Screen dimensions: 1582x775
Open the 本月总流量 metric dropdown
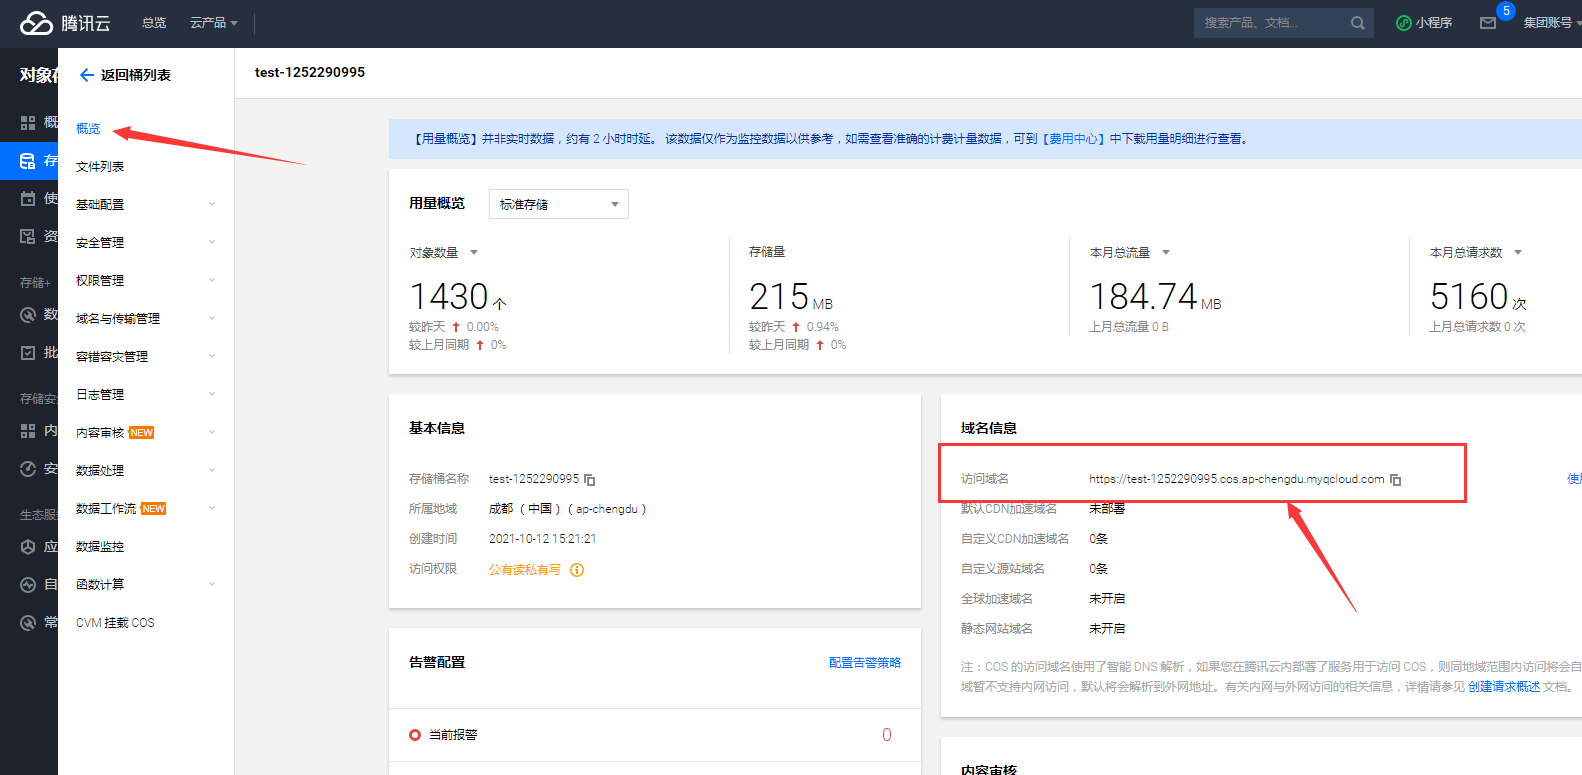(1166, 253)
